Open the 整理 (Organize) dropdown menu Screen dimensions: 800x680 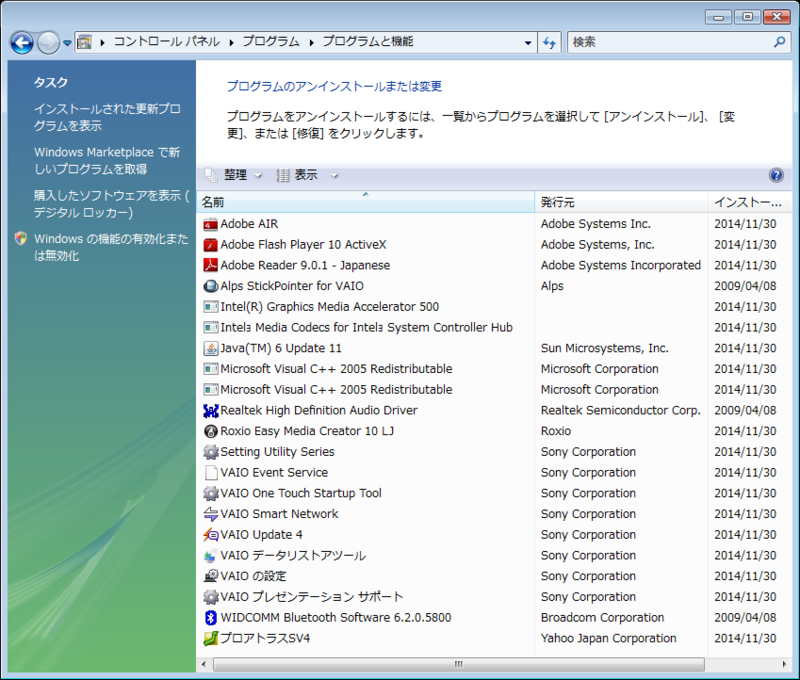point(233,175)
